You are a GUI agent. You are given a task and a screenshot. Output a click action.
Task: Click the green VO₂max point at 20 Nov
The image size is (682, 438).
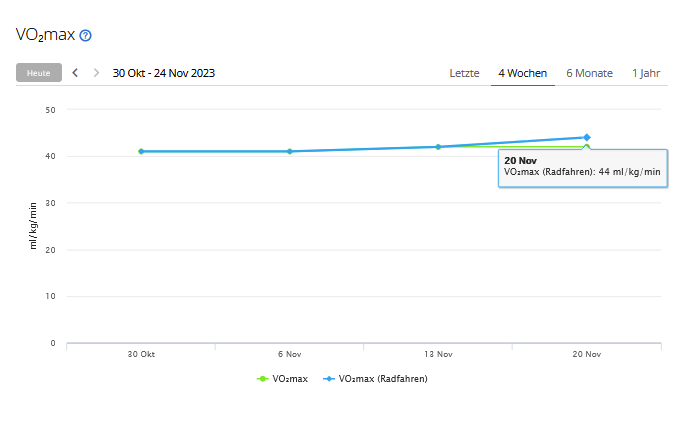click(x=587, y=147)
